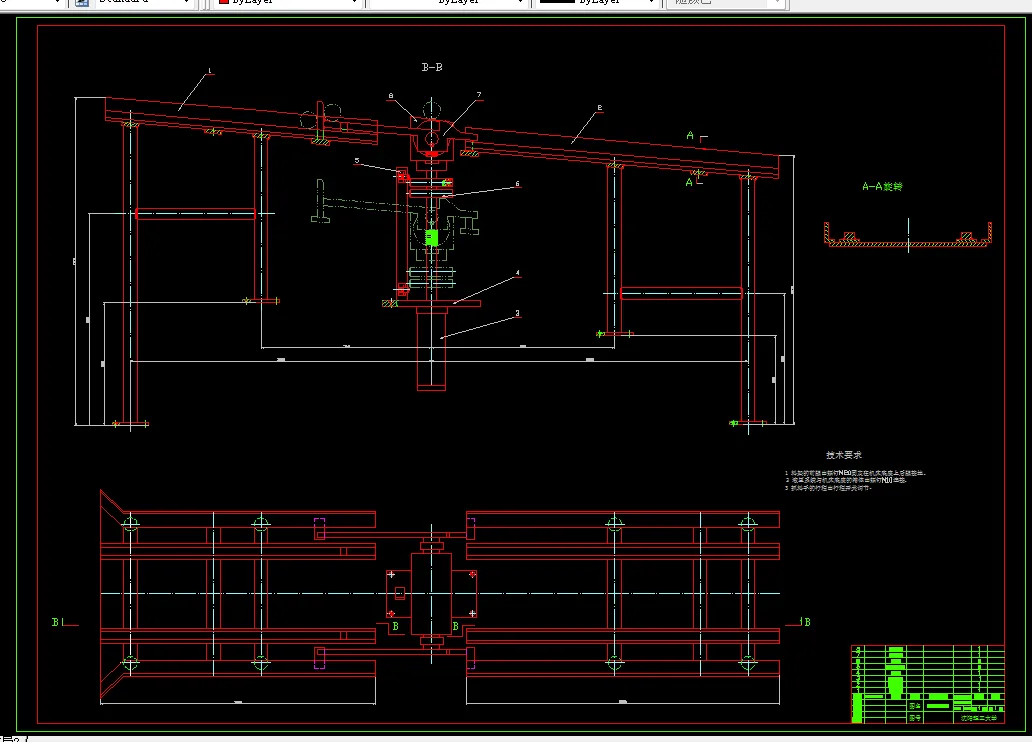
Task: Select part callout number 4
Action: [517, 273]
